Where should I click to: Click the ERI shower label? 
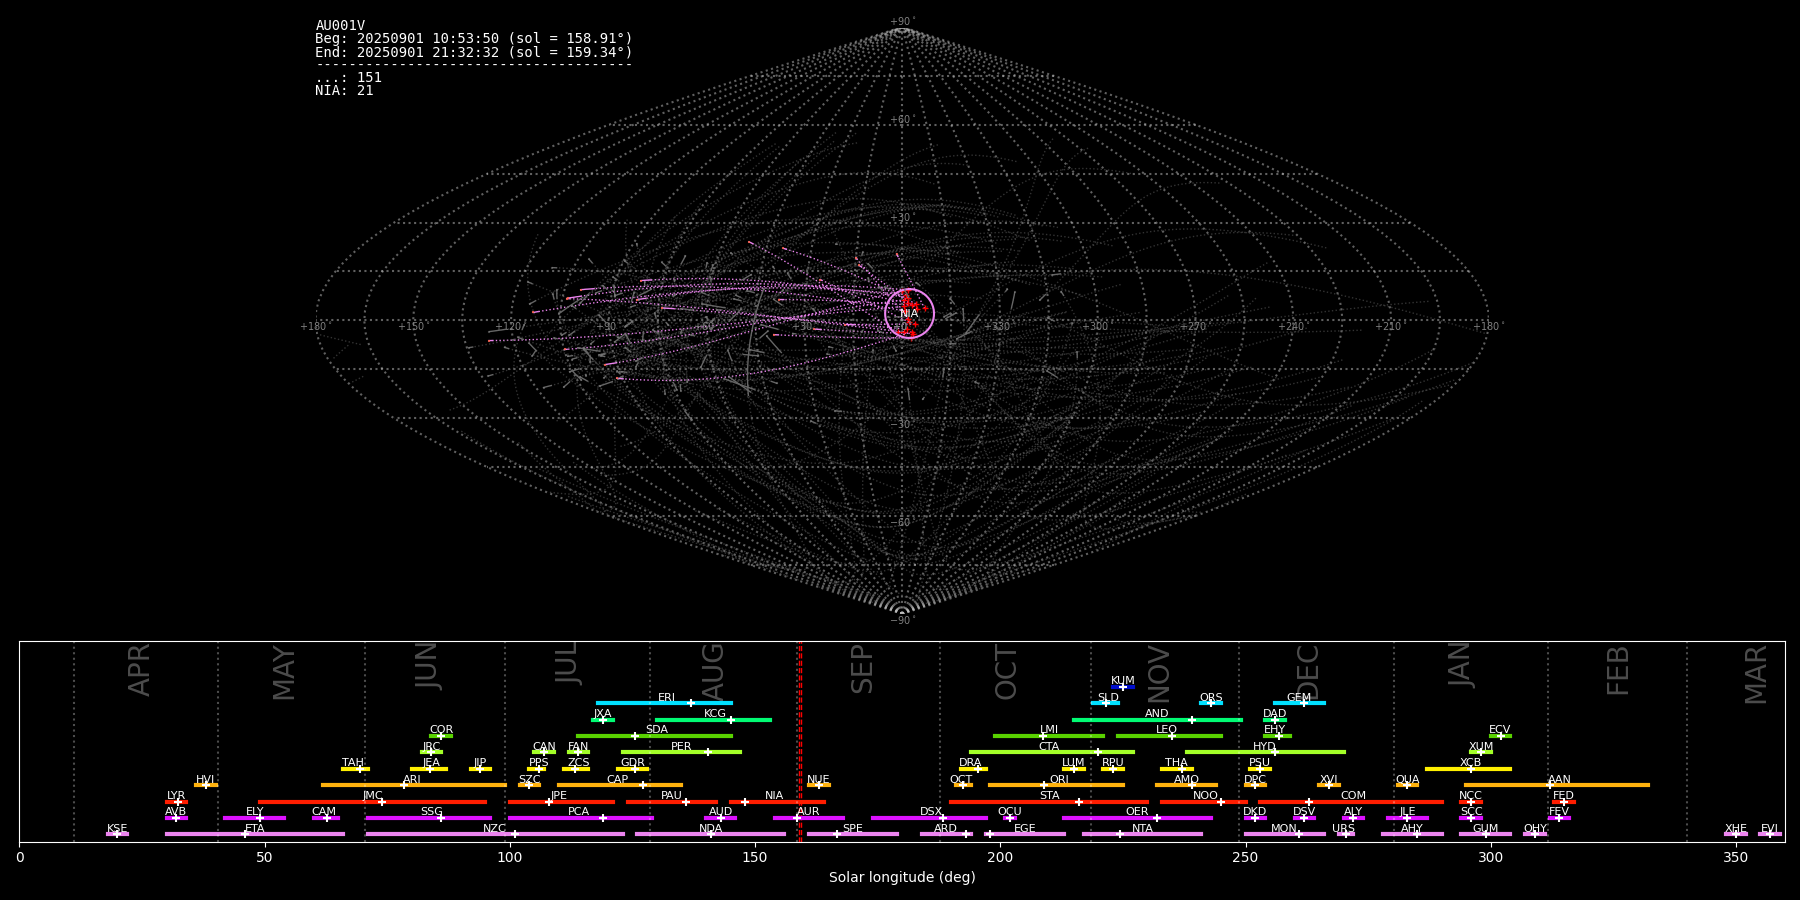pyautogui.click(x=667, y=697)
